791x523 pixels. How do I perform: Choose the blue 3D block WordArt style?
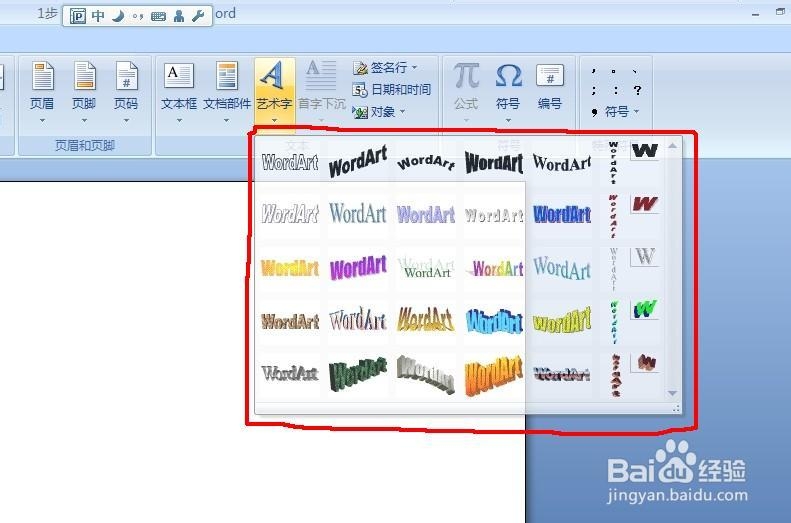(x=494, y=321)
